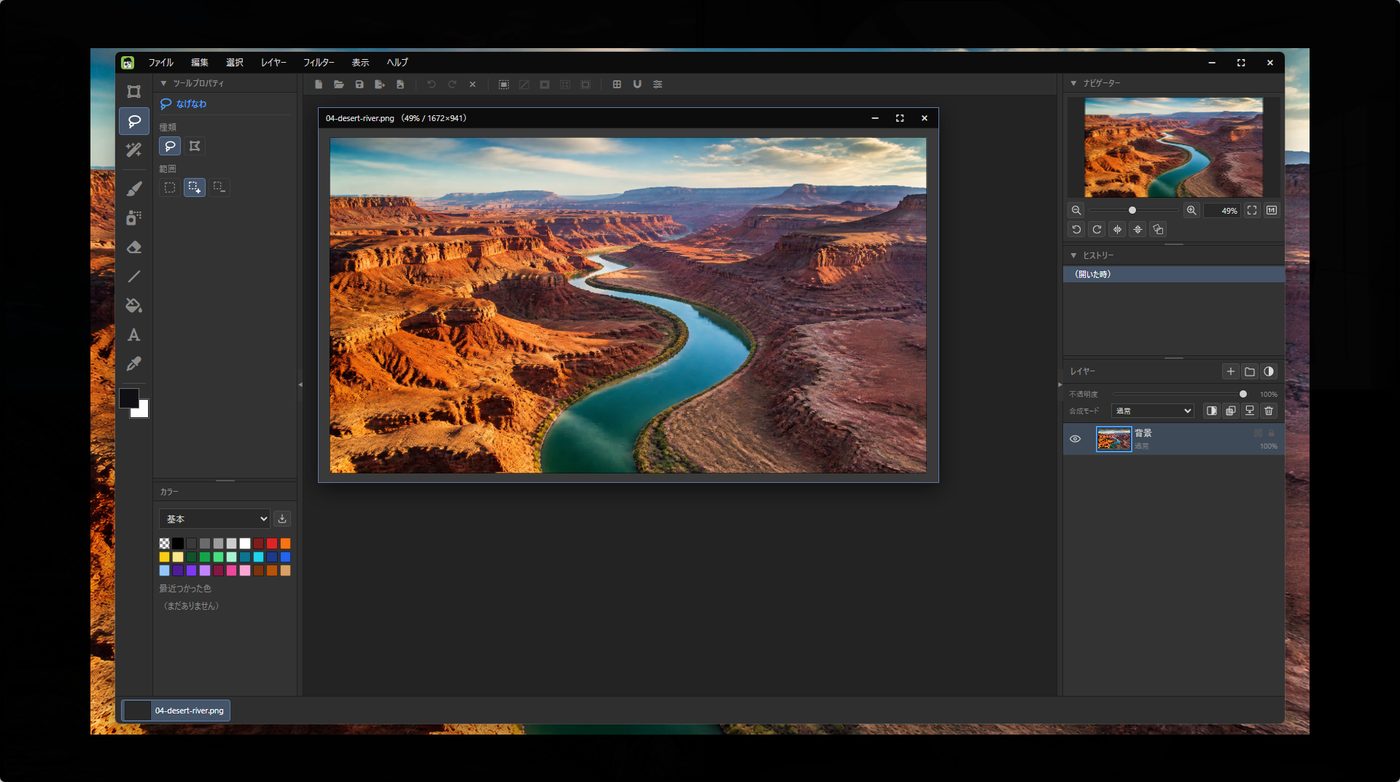
Task: Click the navigator zoom slider handle
Action: point(1132,210)
